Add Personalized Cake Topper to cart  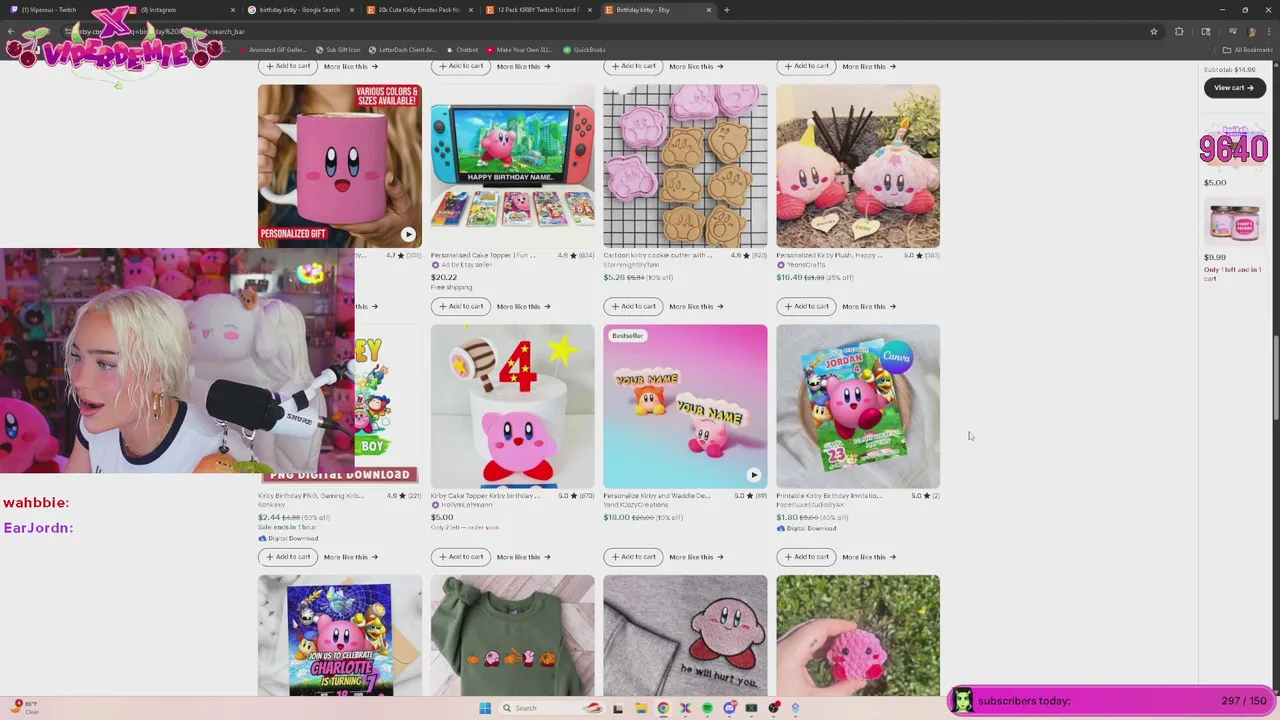pyautogui.click(x=461, y=306)
